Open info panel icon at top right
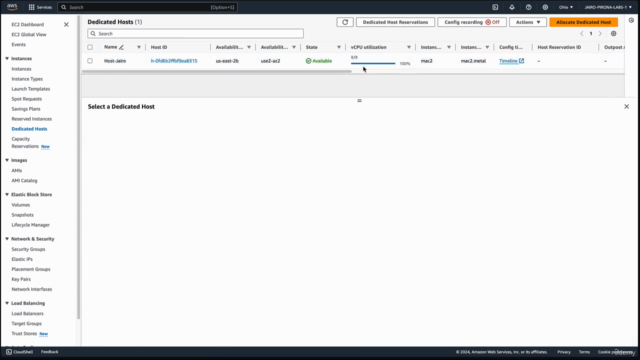640x360 pixels. pos(631,20)
